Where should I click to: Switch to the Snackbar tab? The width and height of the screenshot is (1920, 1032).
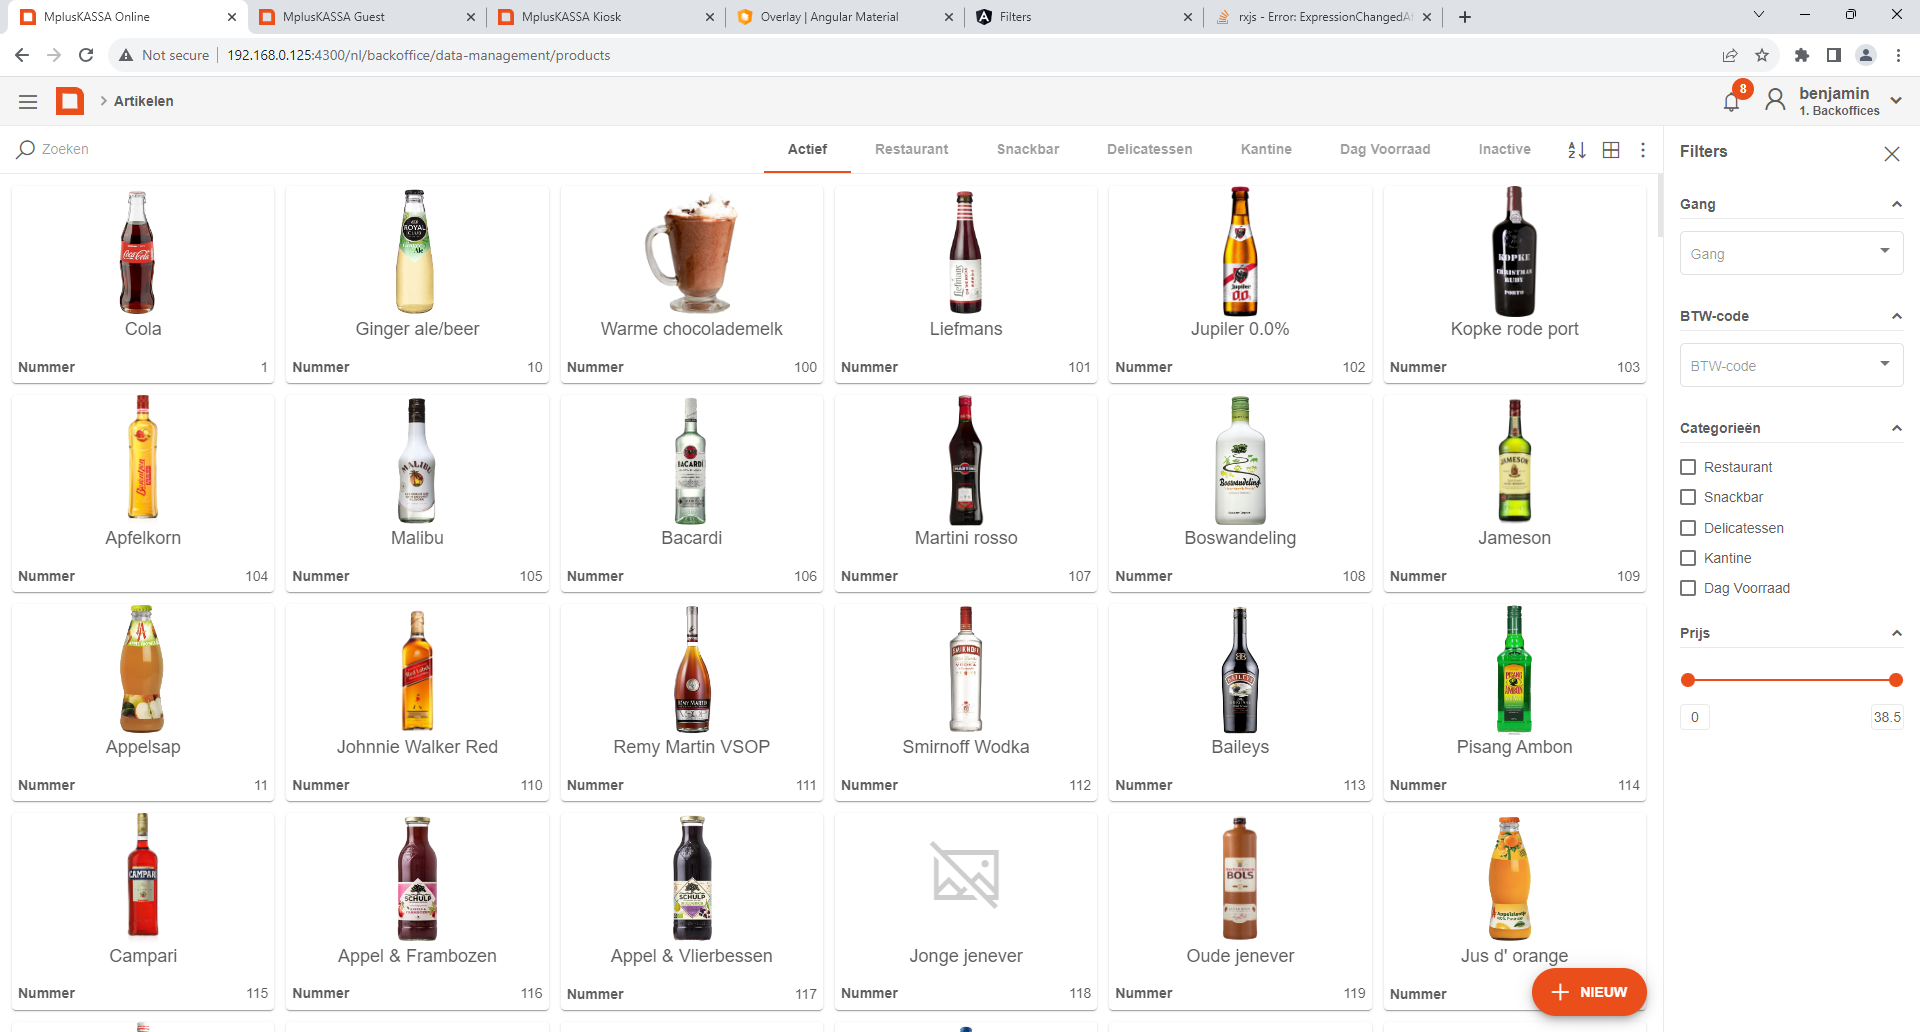pos(1027,149)
